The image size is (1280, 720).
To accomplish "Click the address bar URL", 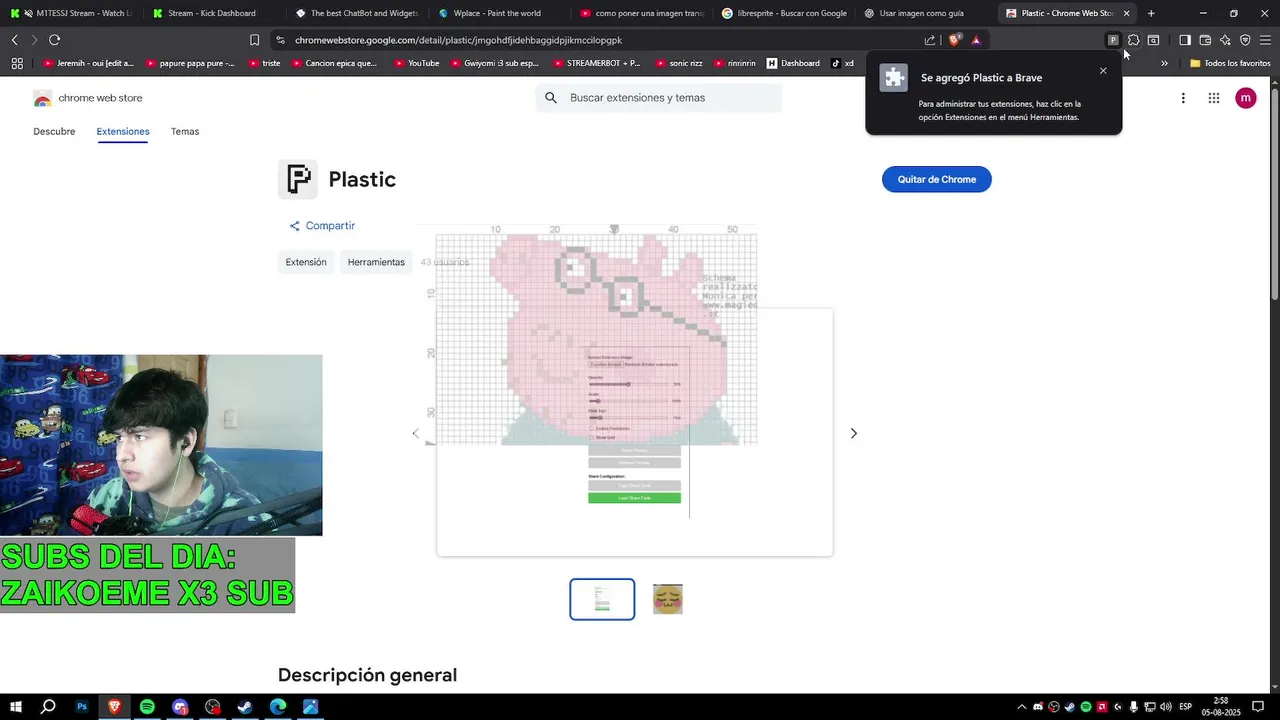I will (458, 40).
